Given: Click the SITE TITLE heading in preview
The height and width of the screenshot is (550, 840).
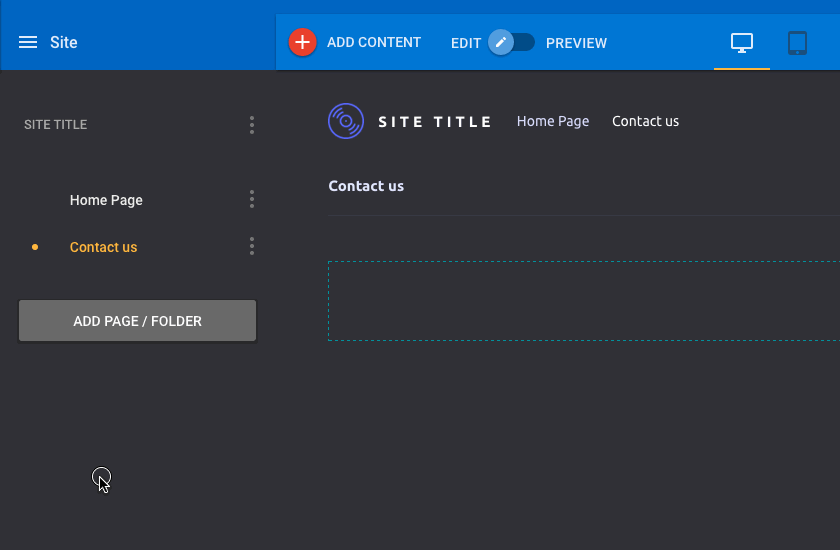Looking at the screenshot, I should click(x=435, y=122).
